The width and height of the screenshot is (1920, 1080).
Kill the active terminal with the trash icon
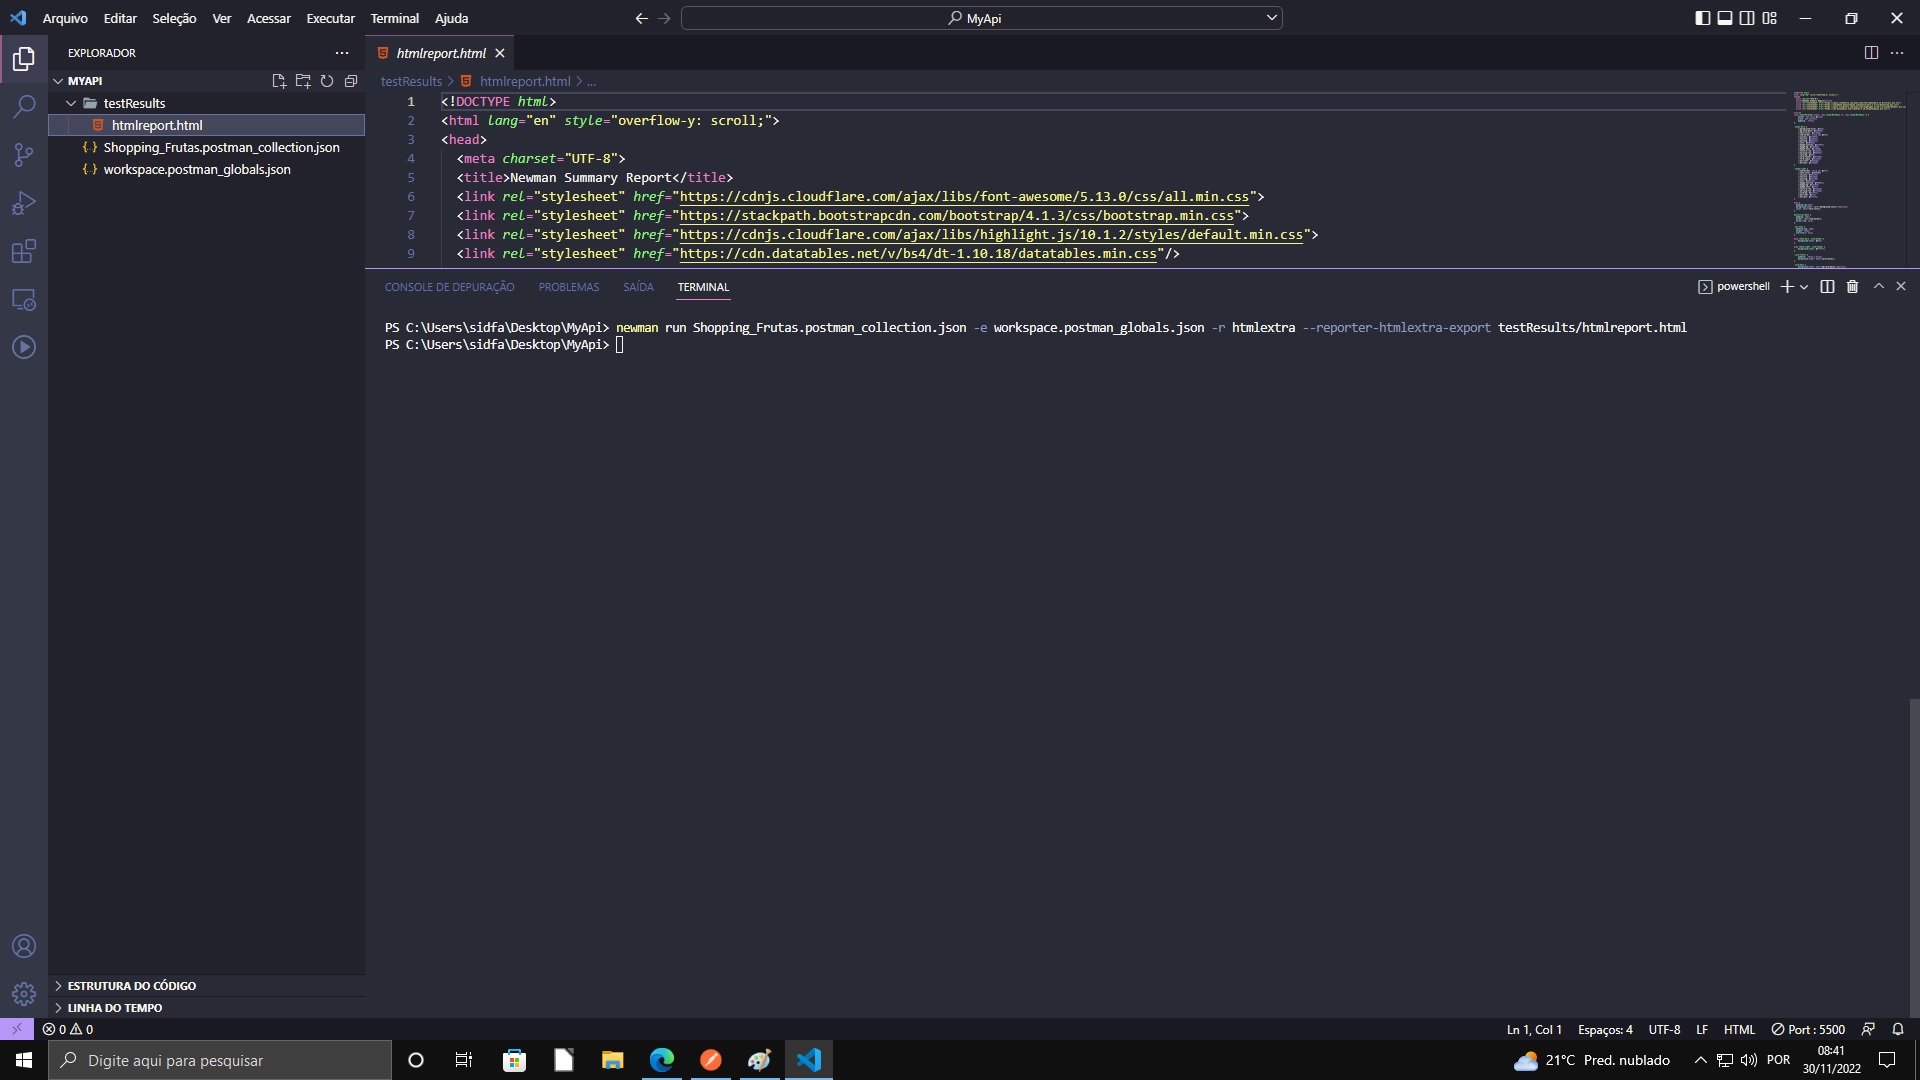(x=1851, y=287)
